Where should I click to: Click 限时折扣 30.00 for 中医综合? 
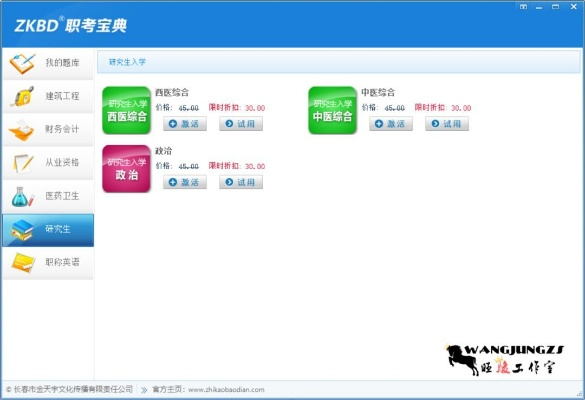[x=443, y=108]
